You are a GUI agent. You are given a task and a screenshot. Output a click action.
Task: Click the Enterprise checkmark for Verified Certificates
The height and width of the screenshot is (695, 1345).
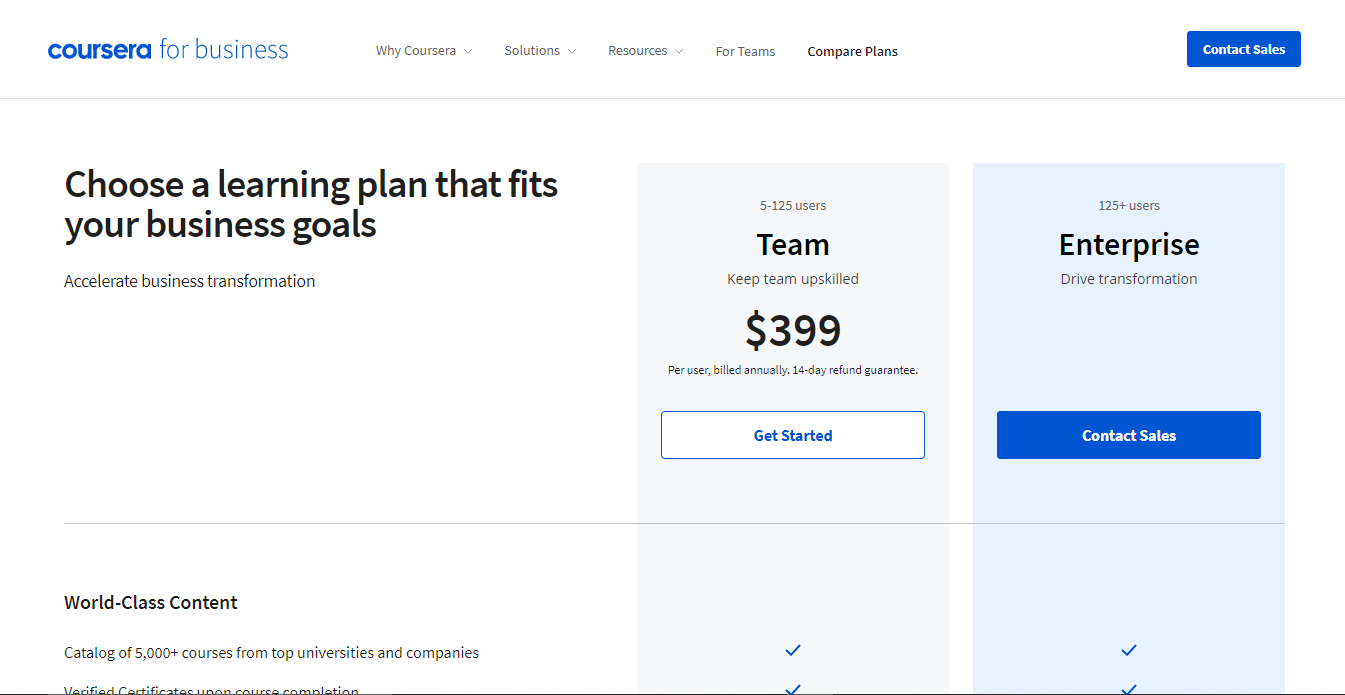1129,688
